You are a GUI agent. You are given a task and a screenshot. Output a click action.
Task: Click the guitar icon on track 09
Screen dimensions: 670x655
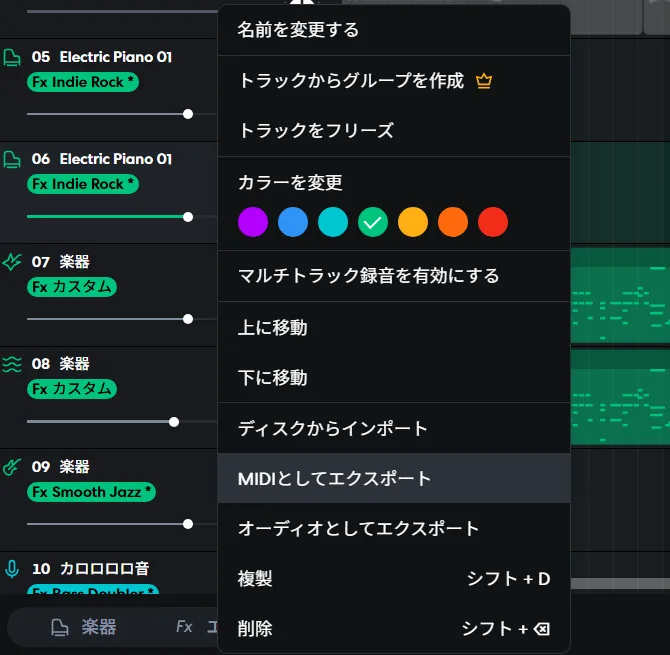tap(12, 467)
